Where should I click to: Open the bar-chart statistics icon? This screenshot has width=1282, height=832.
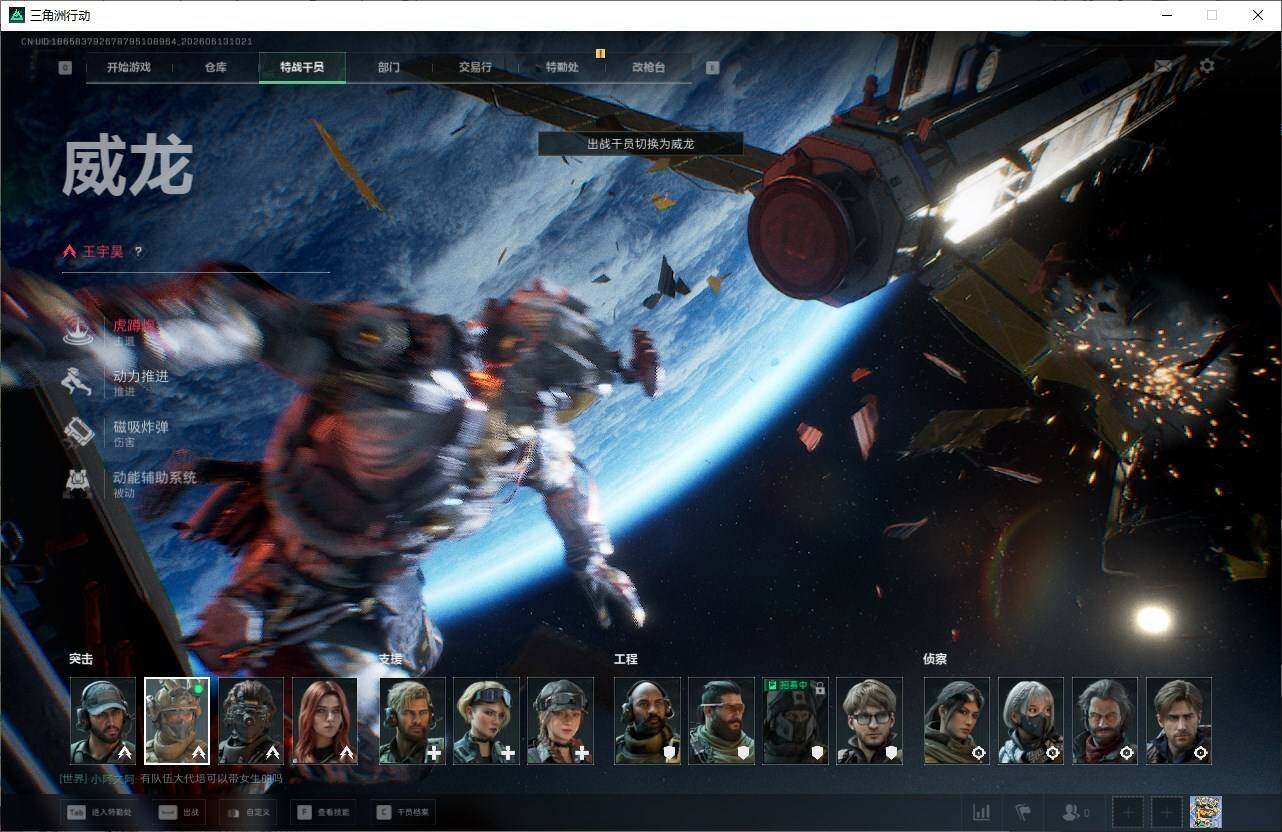pos(982,812)
